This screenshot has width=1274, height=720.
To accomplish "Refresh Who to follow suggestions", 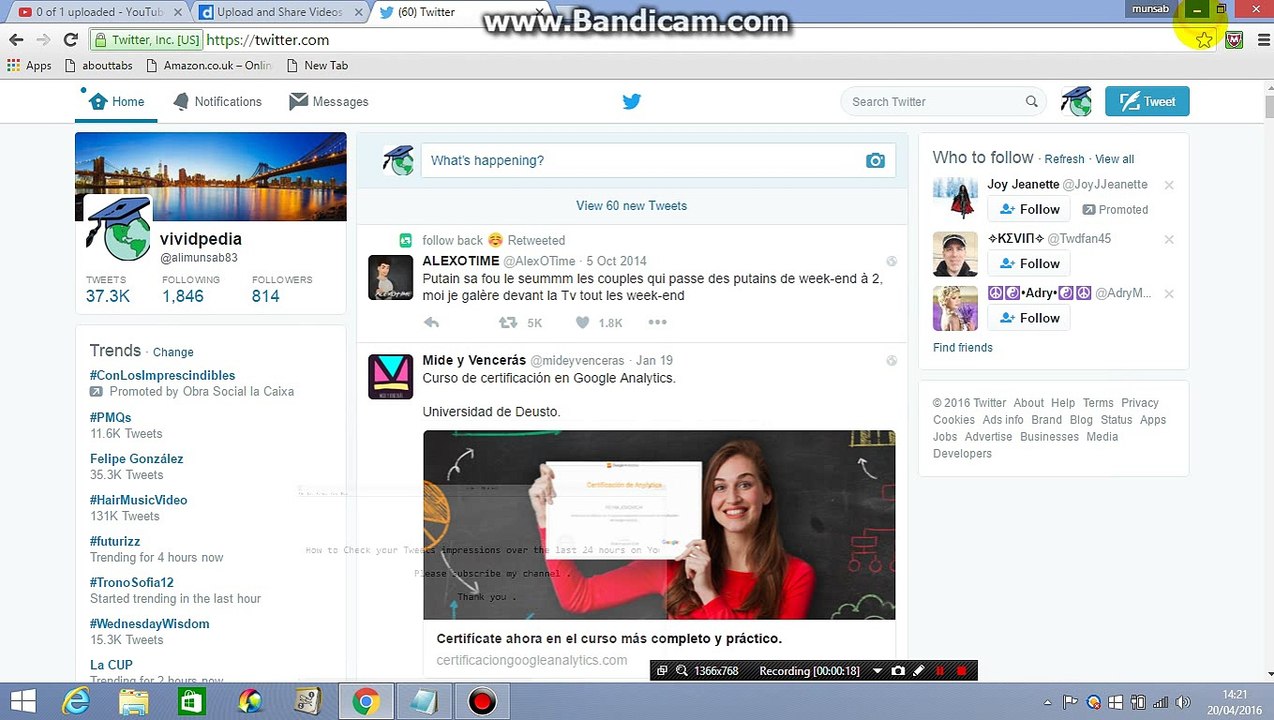I will click(1064, 159).
